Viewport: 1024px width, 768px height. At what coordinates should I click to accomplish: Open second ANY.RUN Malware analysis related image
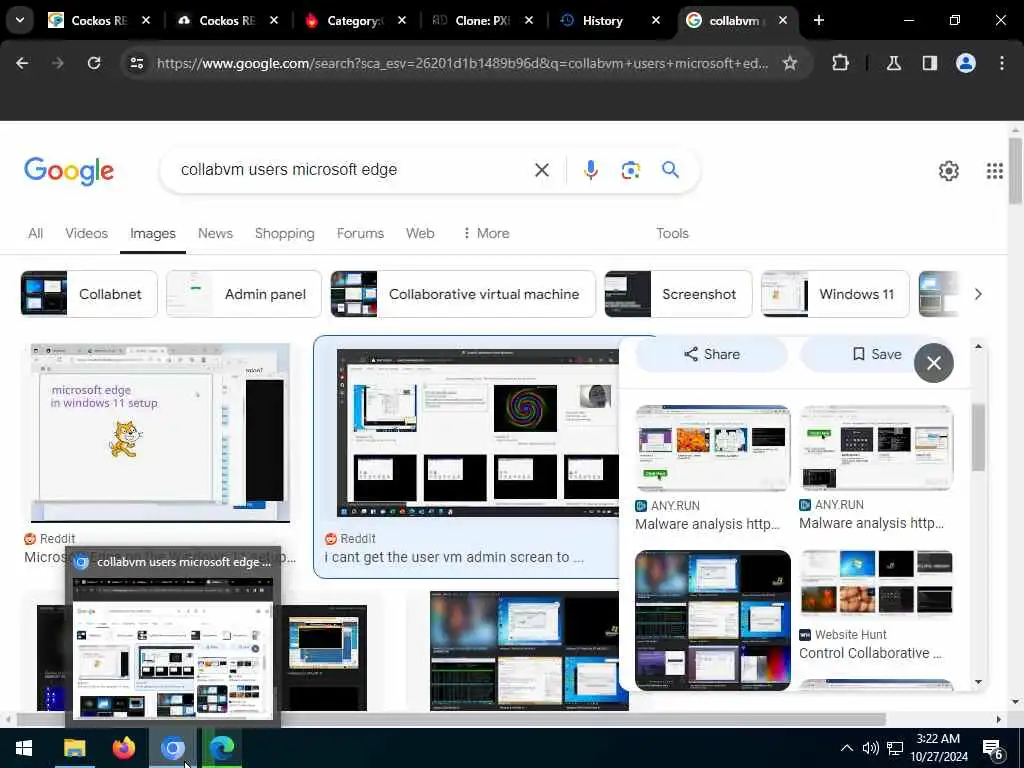[x=876, y=447]
